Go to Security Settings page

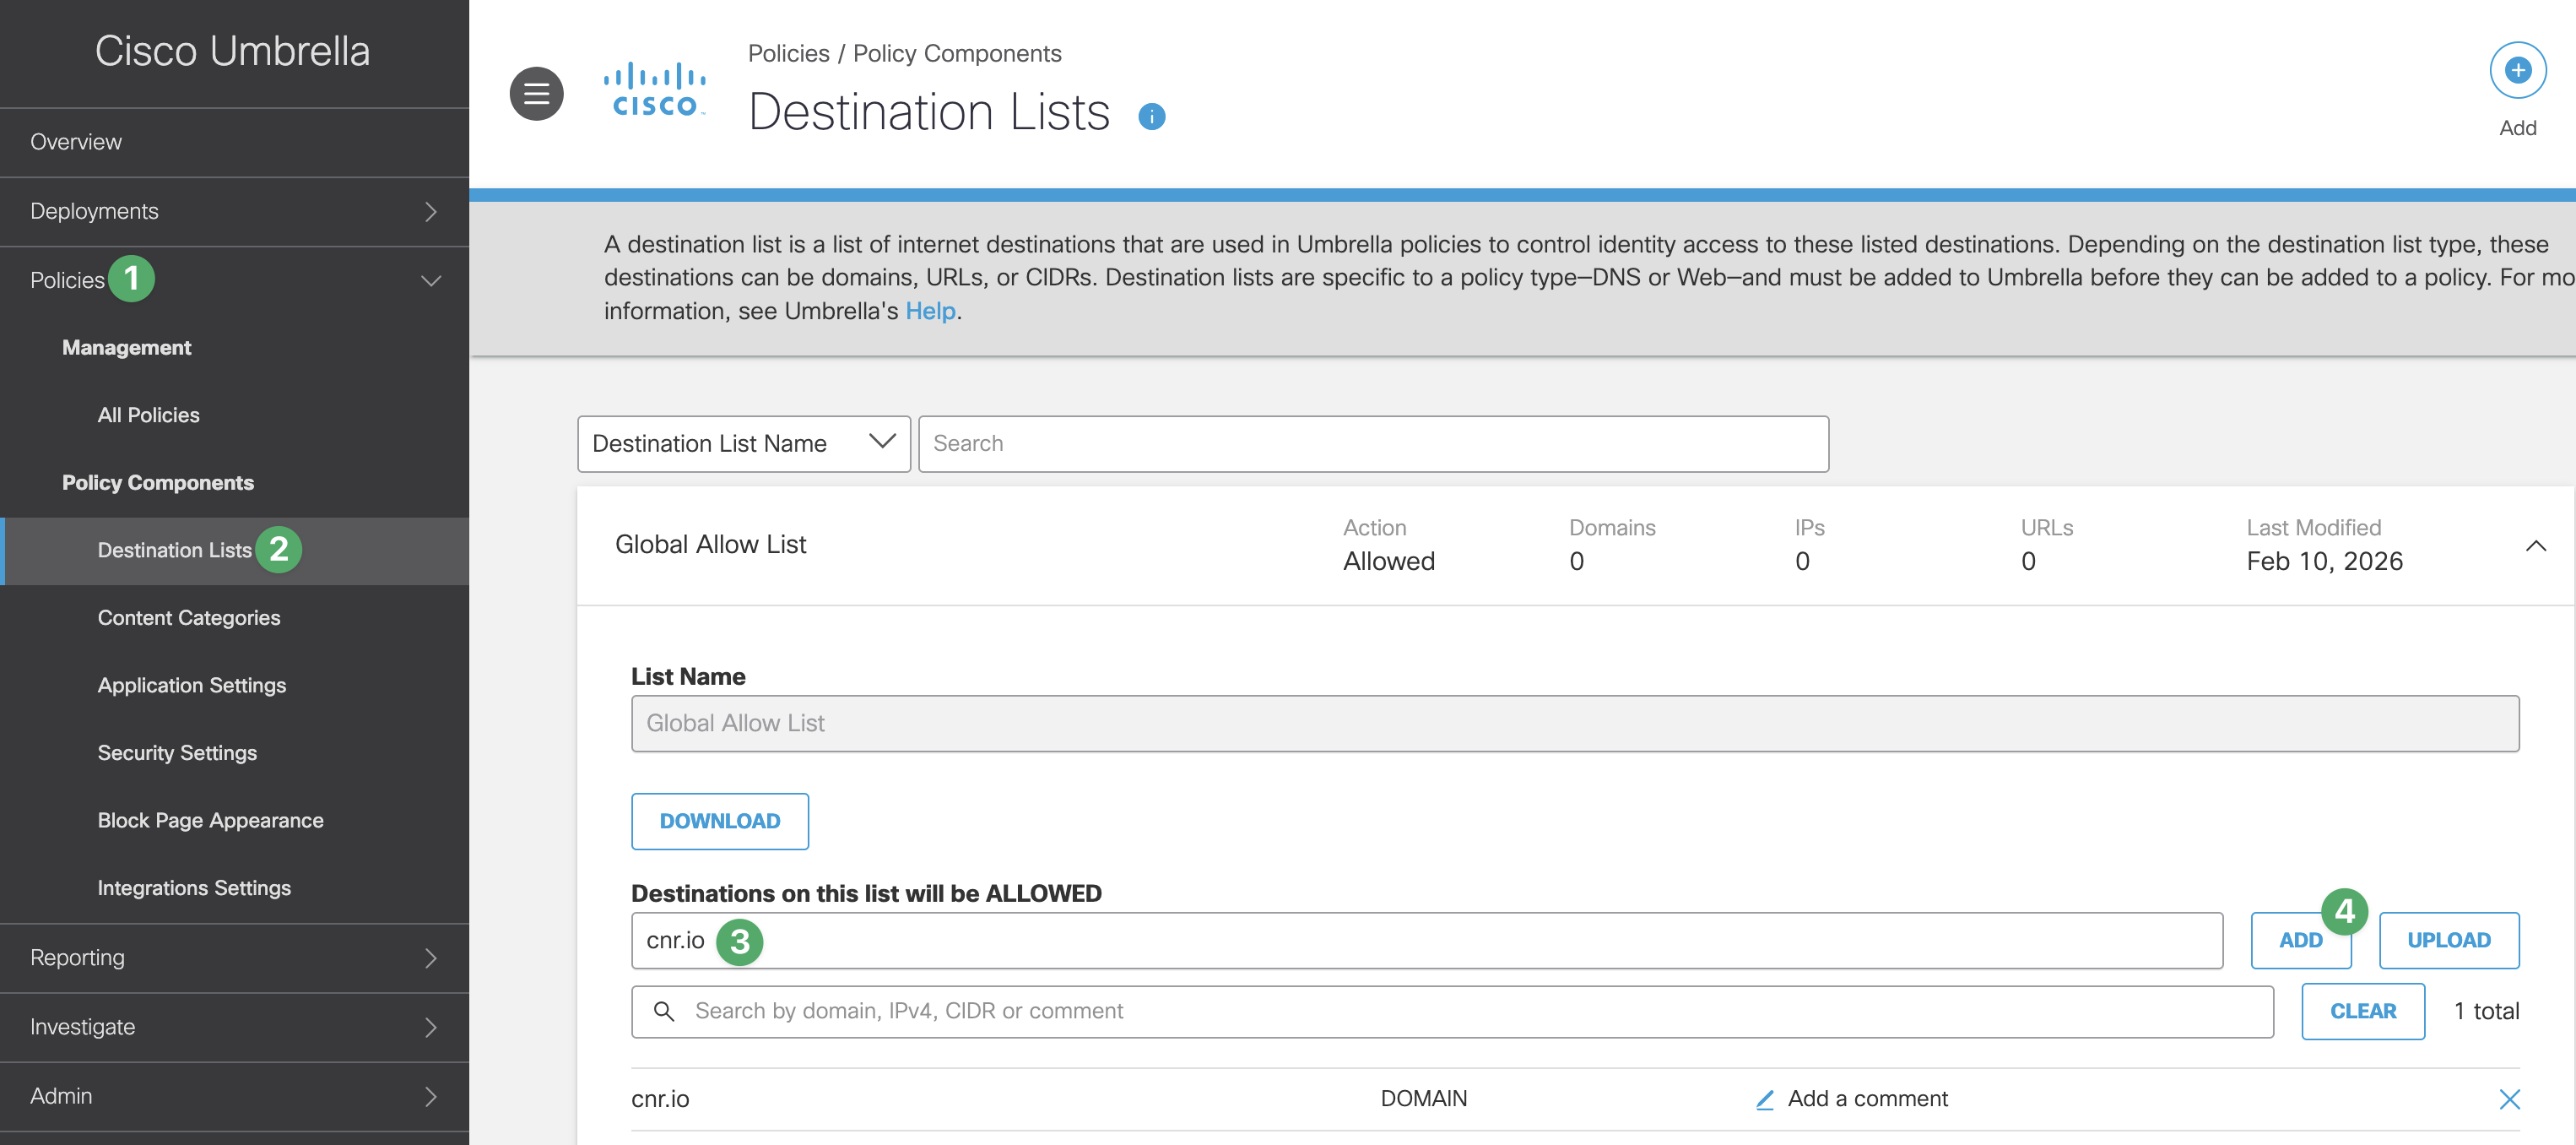(177, 753)
